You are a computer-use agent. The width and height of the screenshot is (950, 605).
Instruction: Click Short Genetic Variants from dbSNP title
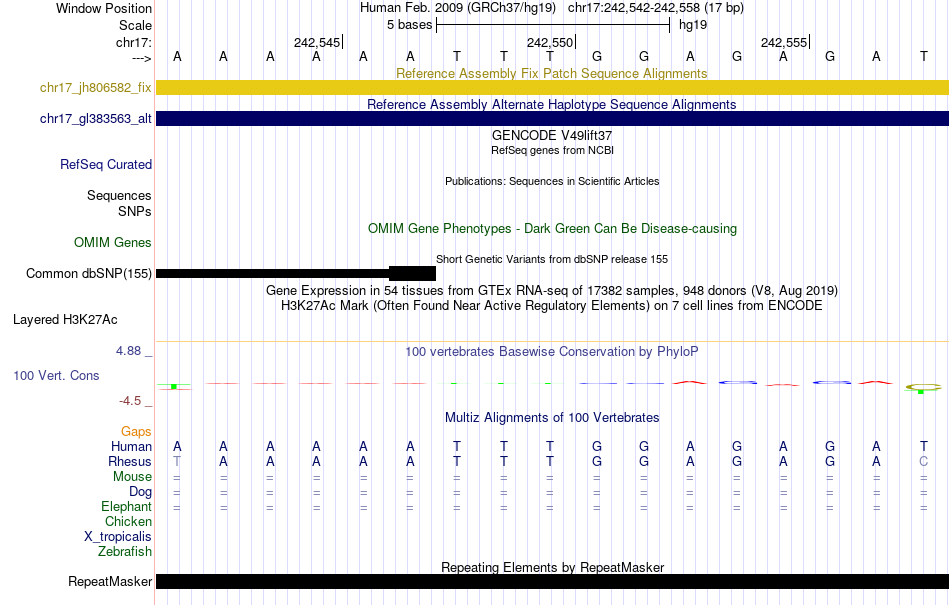click(552, 259)
